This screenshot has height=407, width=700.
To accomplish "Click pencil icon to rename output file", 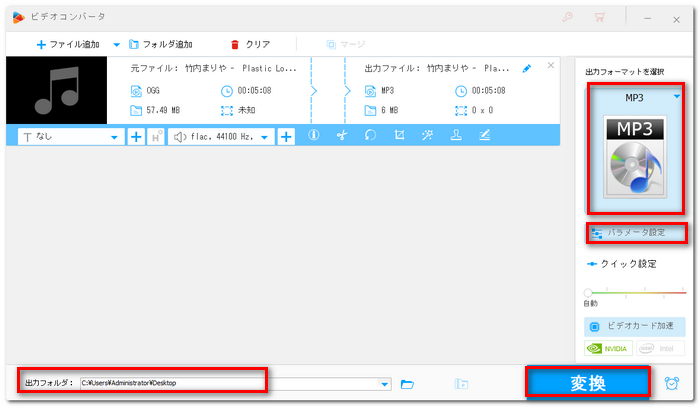I will (527, 68).
